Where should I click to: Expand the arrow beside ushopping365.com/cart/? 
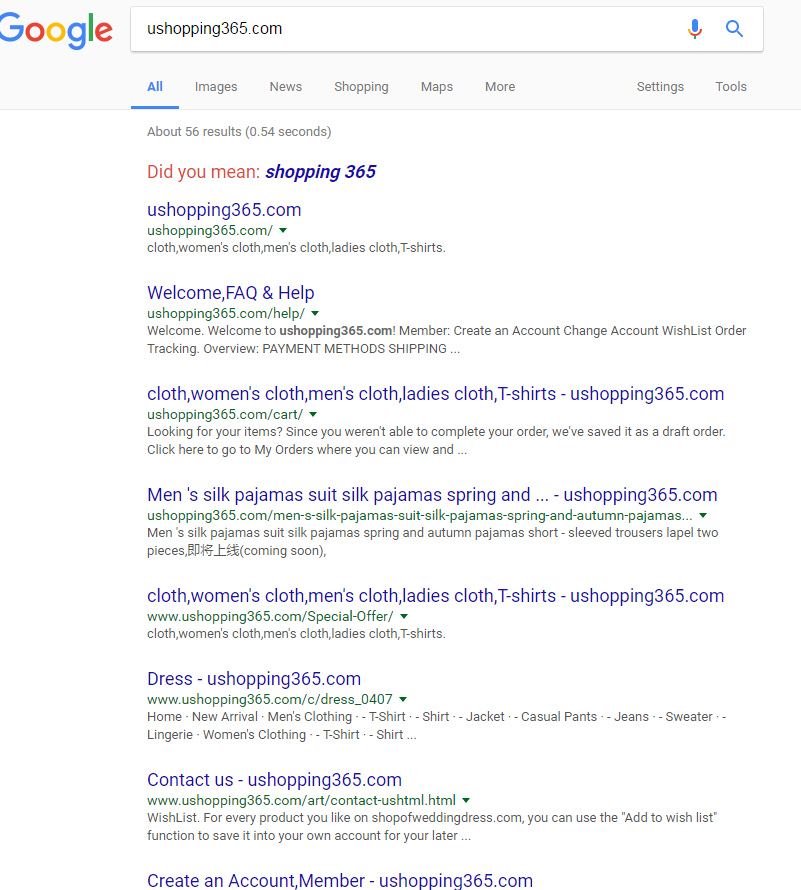point(313,414)
